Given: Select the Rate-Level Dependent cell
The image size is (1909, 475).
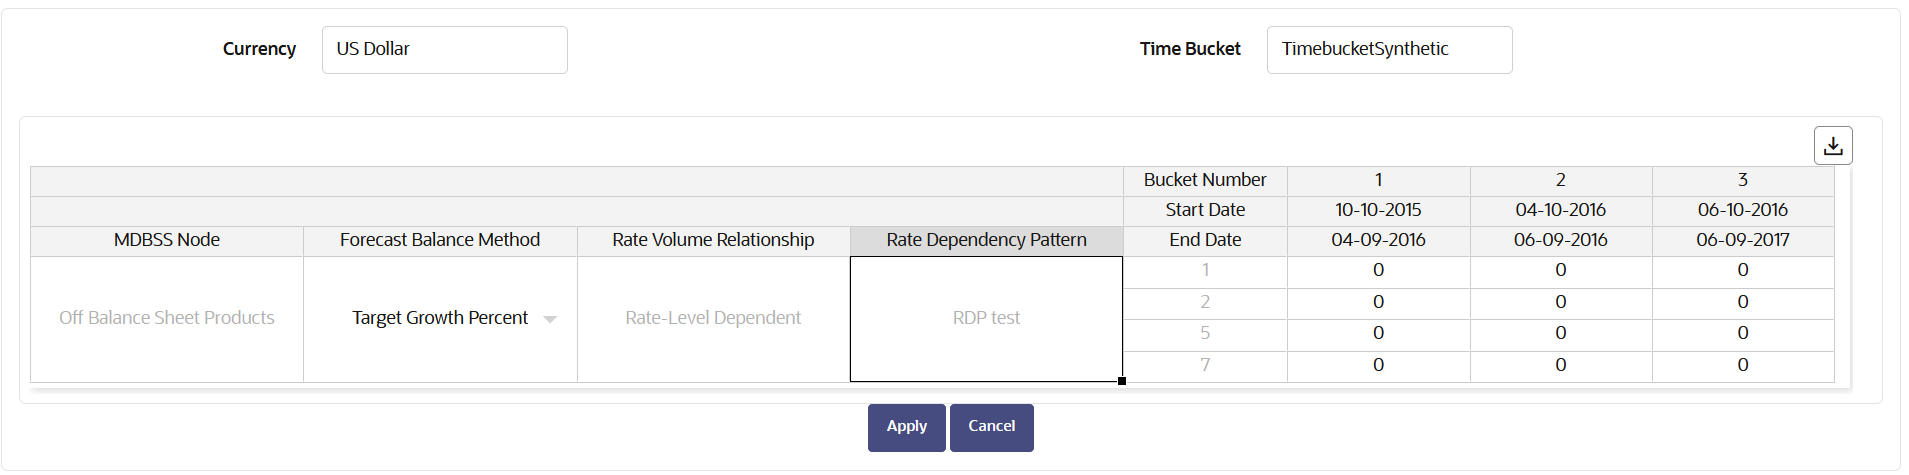Looking at the screenshot, I should tap(713, 318).
